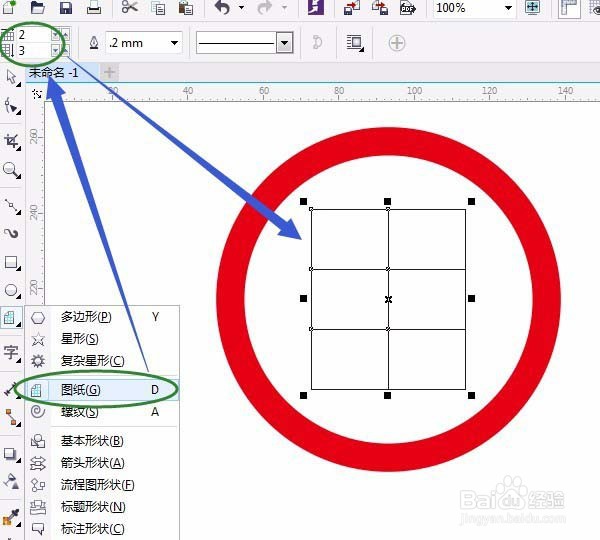Choose 流程图形状(F) from the flyout
The width and height of the screenshot is (600, 540).
(x=102, y=485)
